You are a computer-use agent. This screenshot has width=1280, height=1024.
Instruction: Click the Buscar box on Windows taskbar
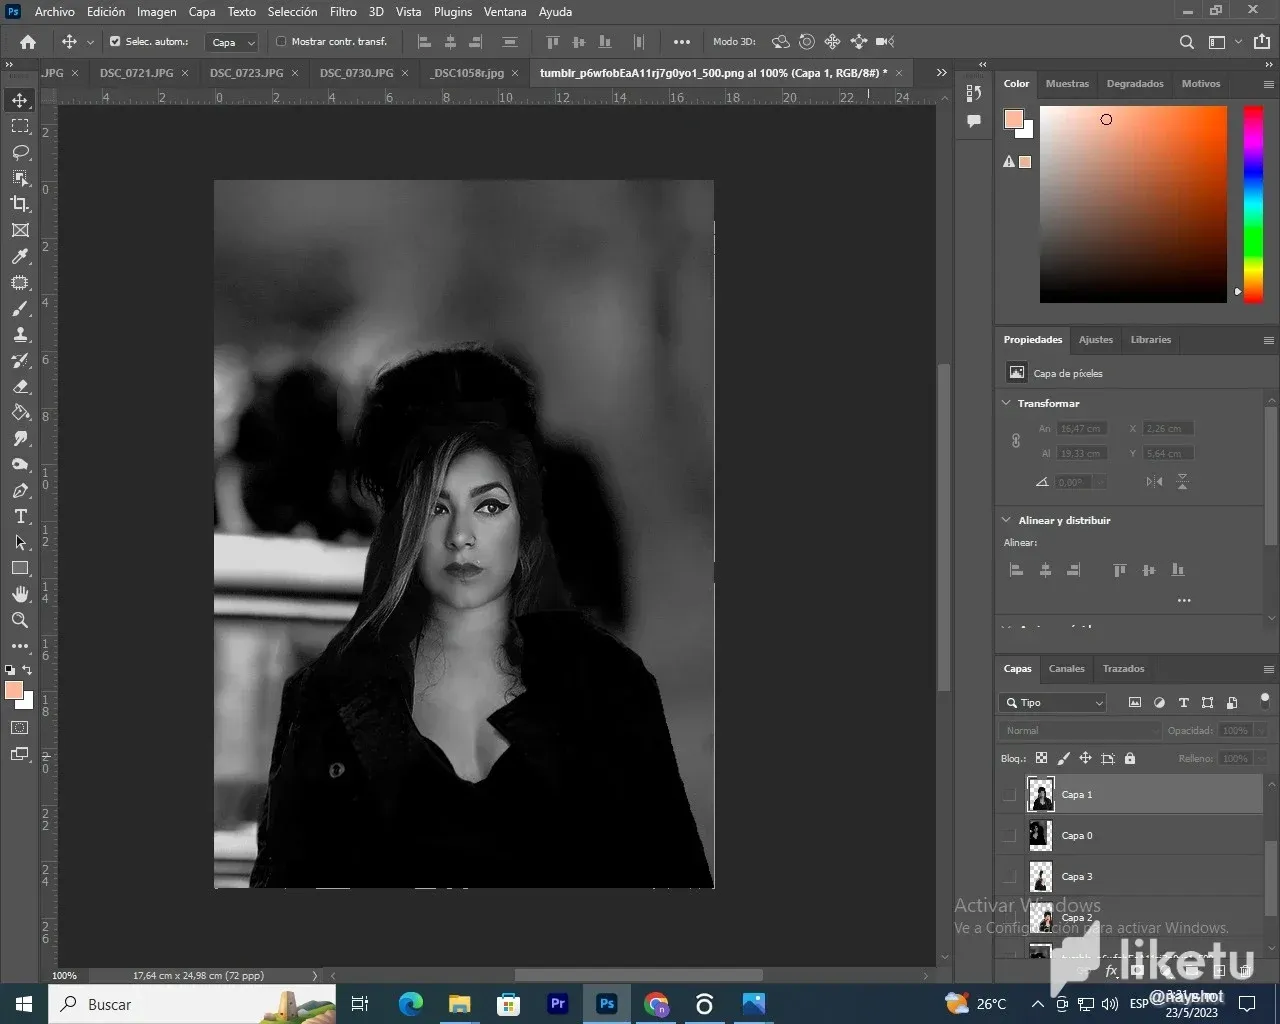(192, 1004)
